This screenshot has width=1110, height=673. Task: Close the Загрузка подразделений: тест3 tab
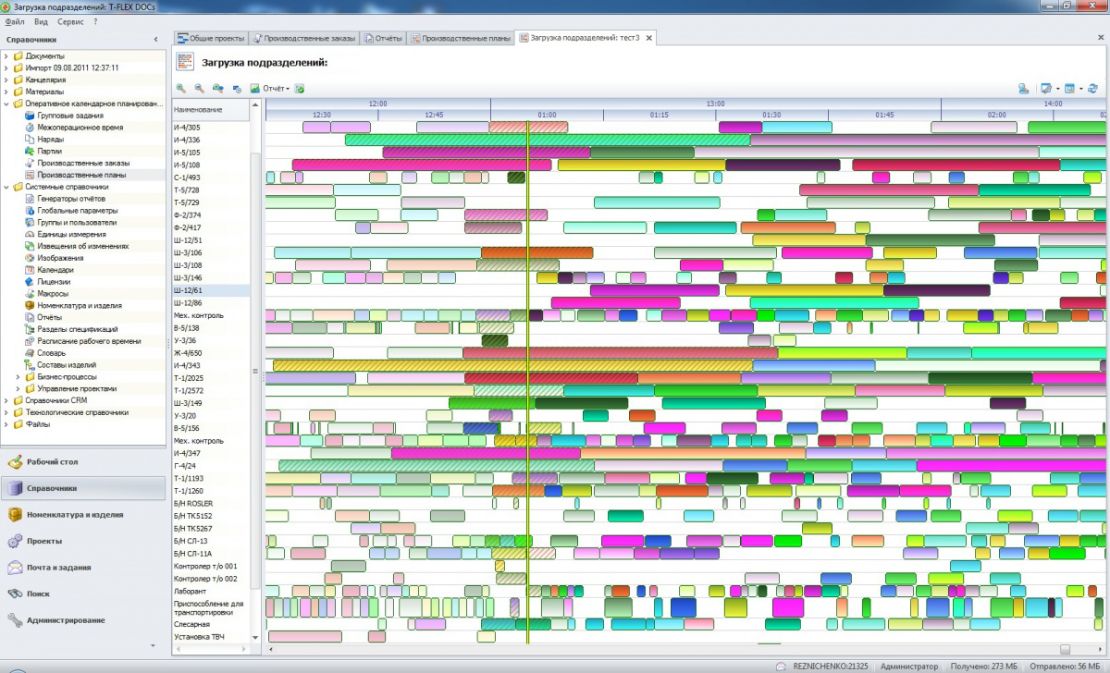click(x=648, y=38)
